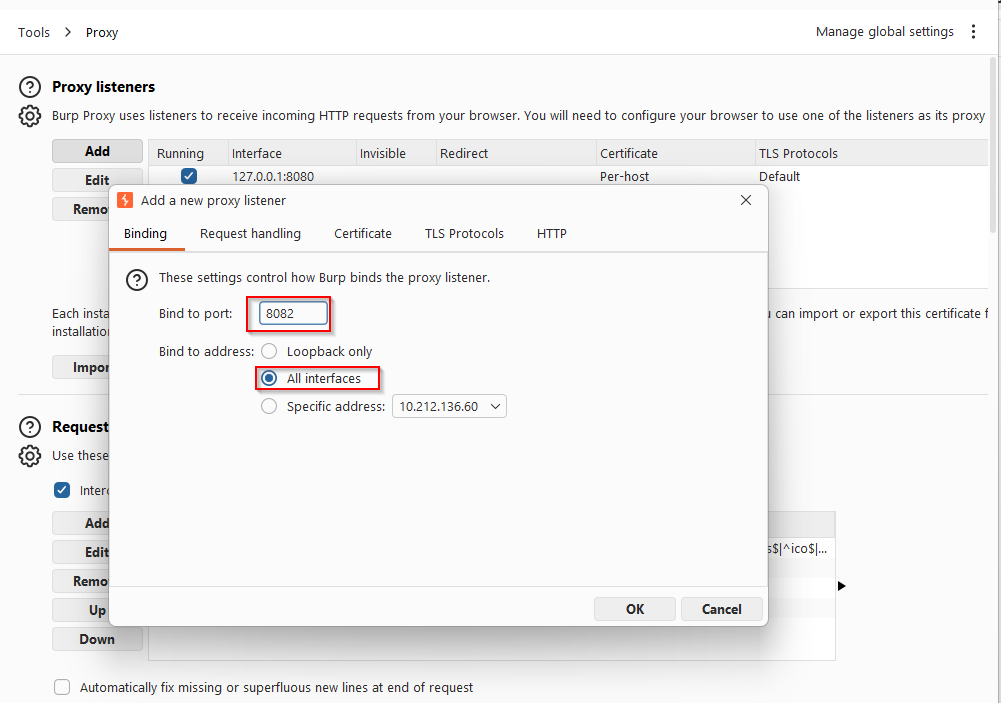Click Edit under Proxy listeners
1001x703 pixels.
click(x=97, y=180)
